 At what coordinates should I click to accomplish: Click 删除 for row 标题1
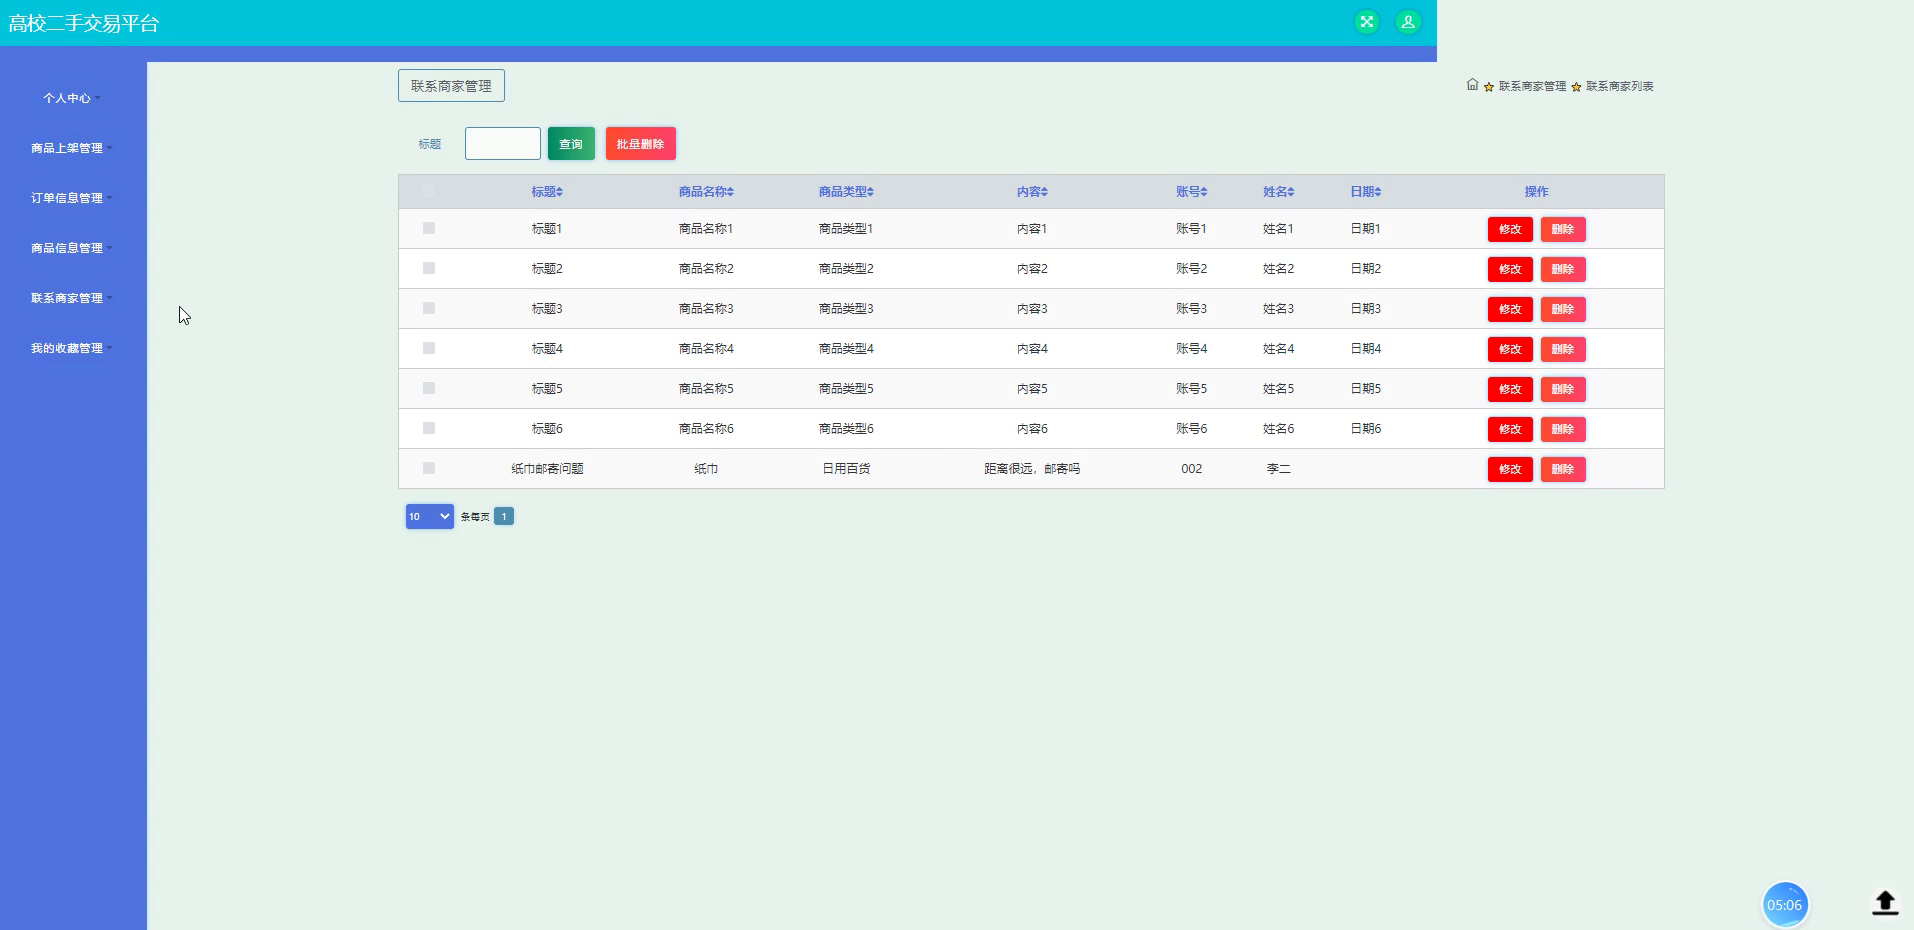point(1563,229)
